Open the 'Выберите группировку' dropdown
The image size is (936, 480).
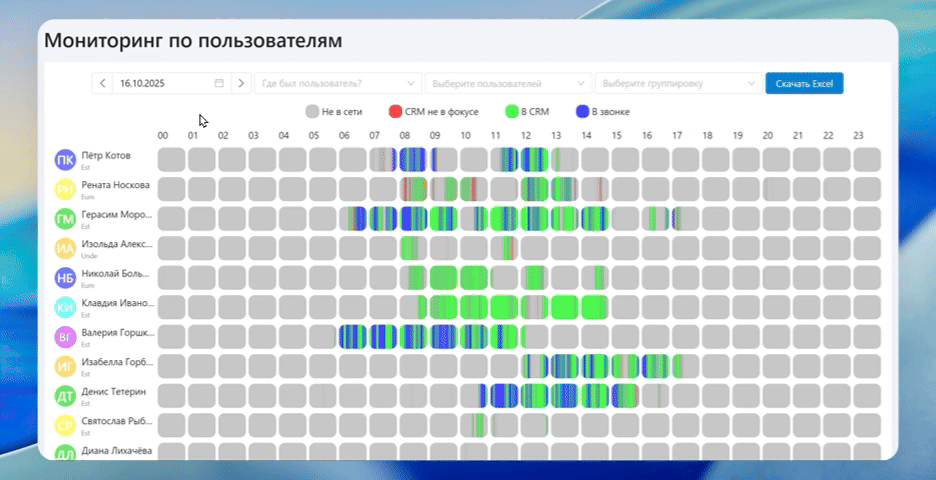677,83
